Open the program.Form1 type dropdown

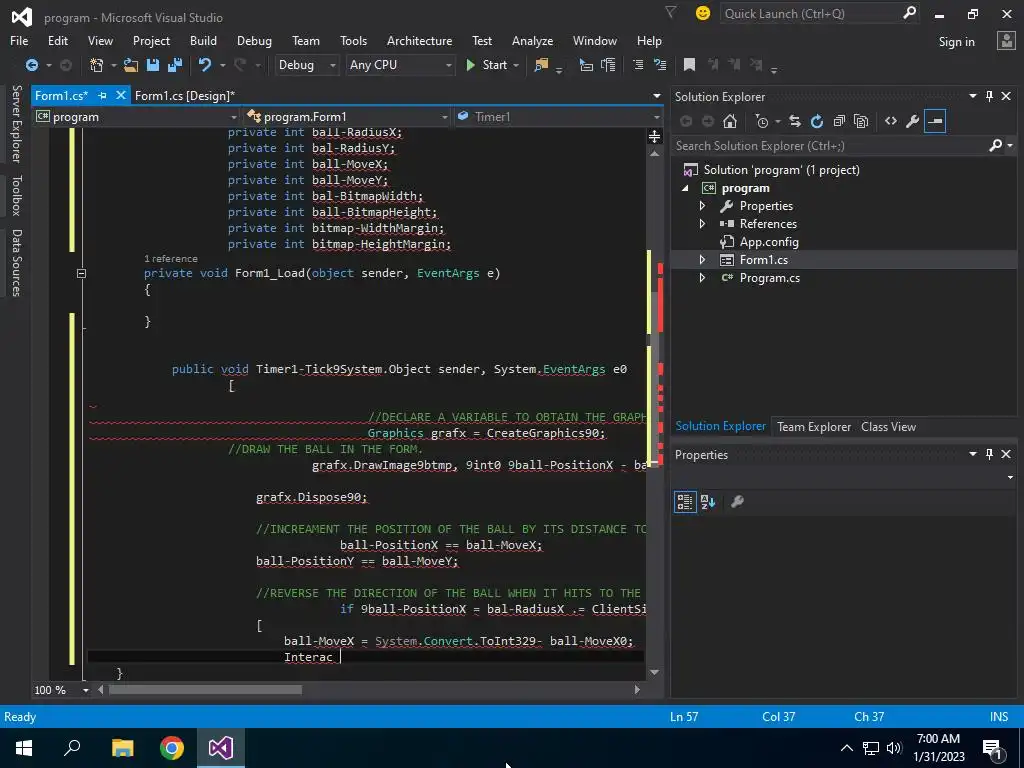(445, 117)
